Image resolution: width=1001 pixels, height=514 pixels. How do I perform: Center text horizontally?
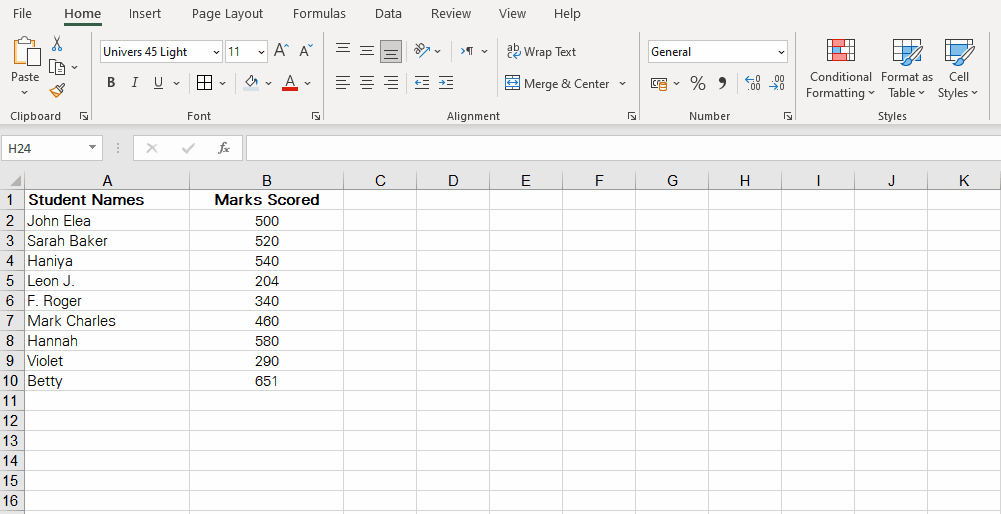pyautogui.click(x=366, y=82)
